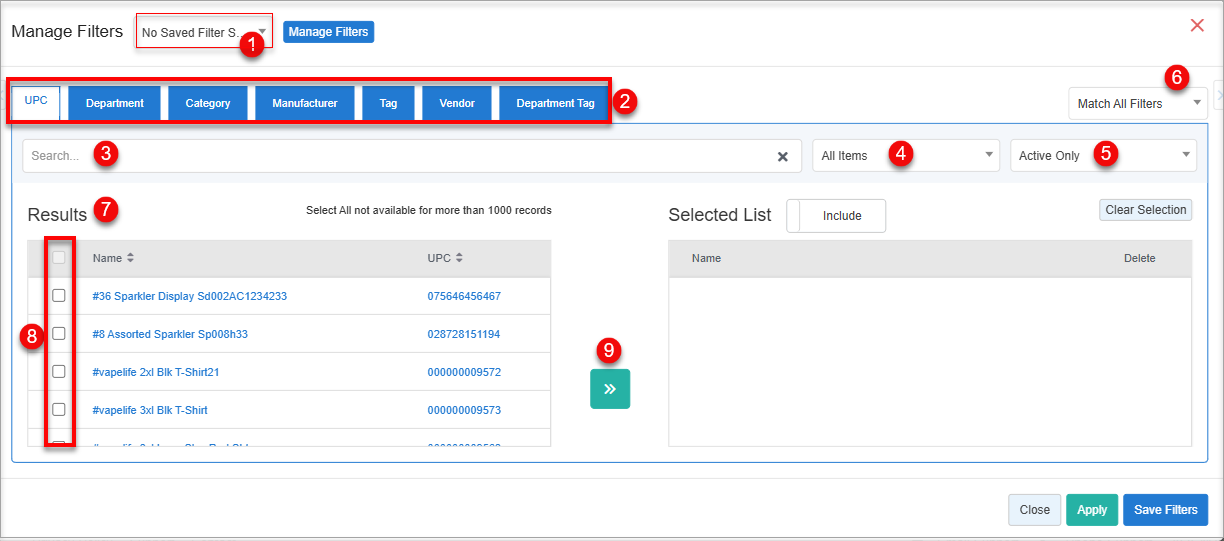The image size is (1224, 541).
Task: Check the #vapelife 3xl Blk T-Shirt row
Action: coord(59,409)
